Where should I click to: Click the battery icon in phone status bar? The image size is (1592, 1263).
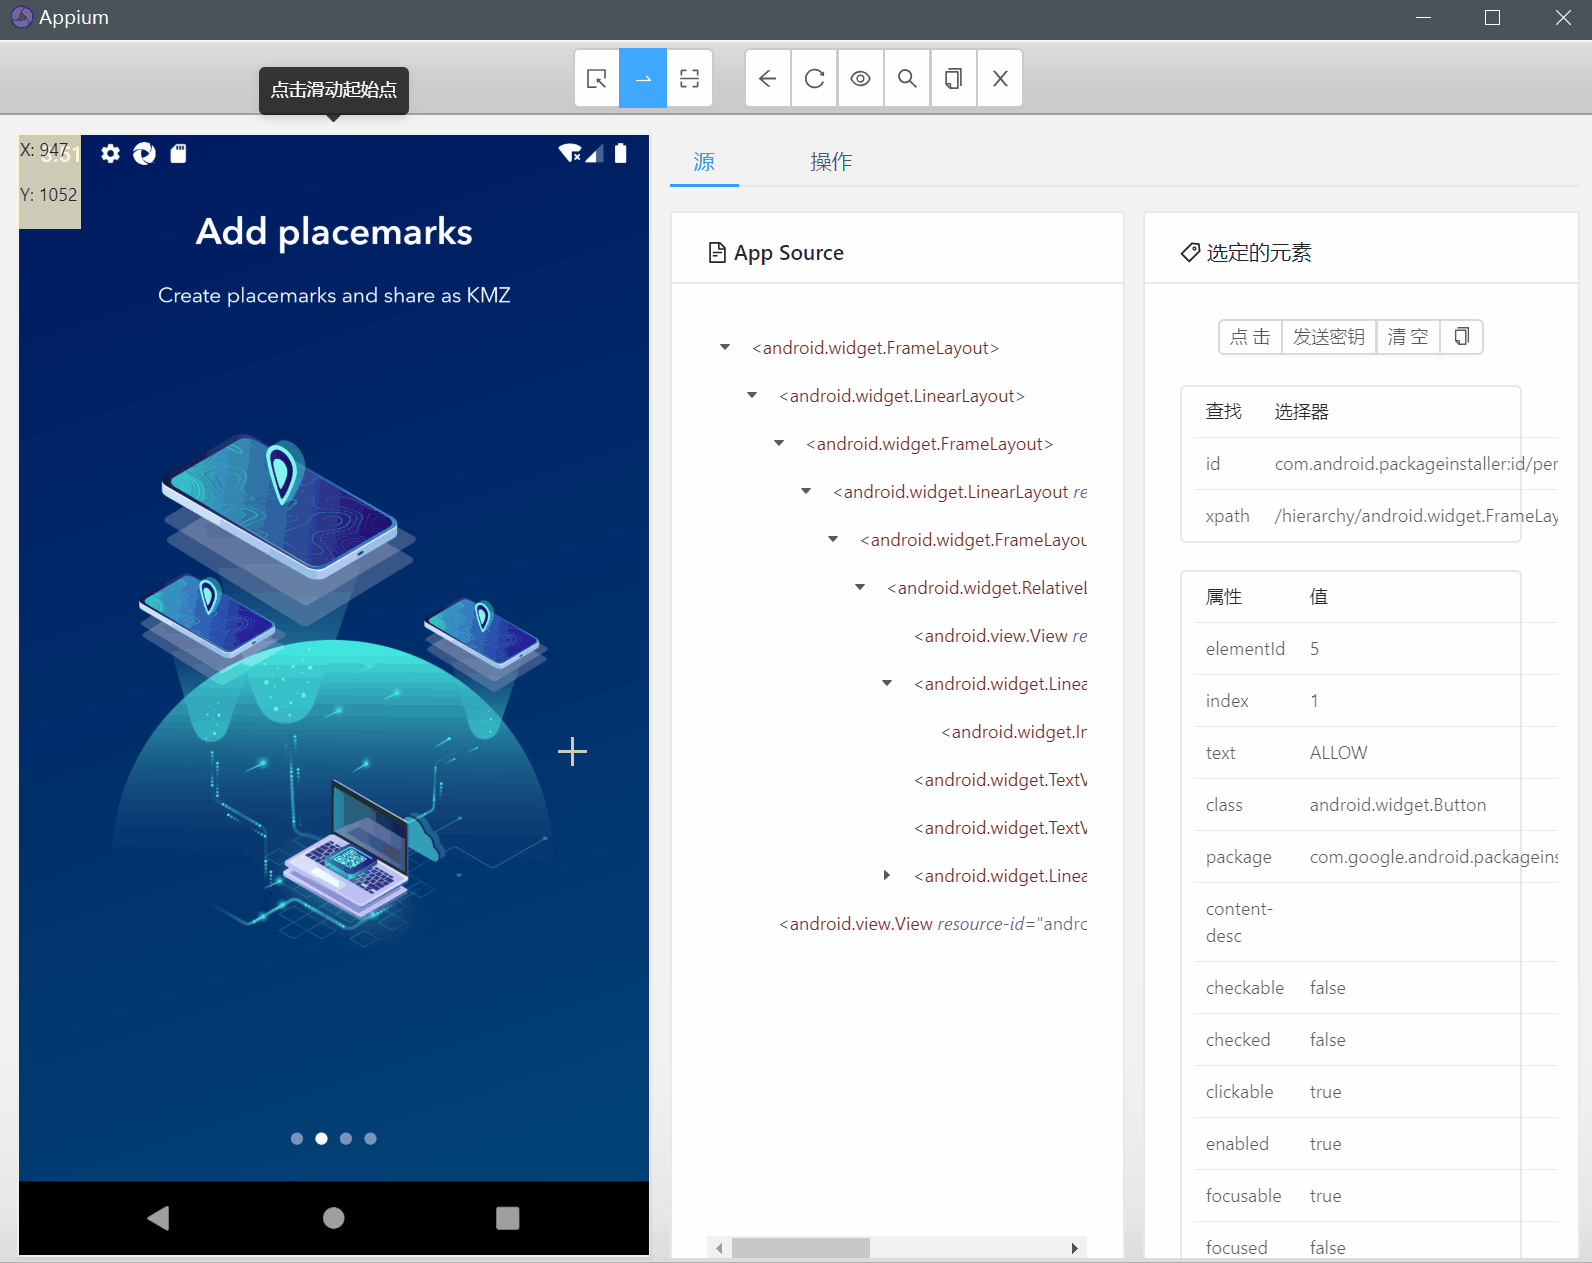[621, 153]
